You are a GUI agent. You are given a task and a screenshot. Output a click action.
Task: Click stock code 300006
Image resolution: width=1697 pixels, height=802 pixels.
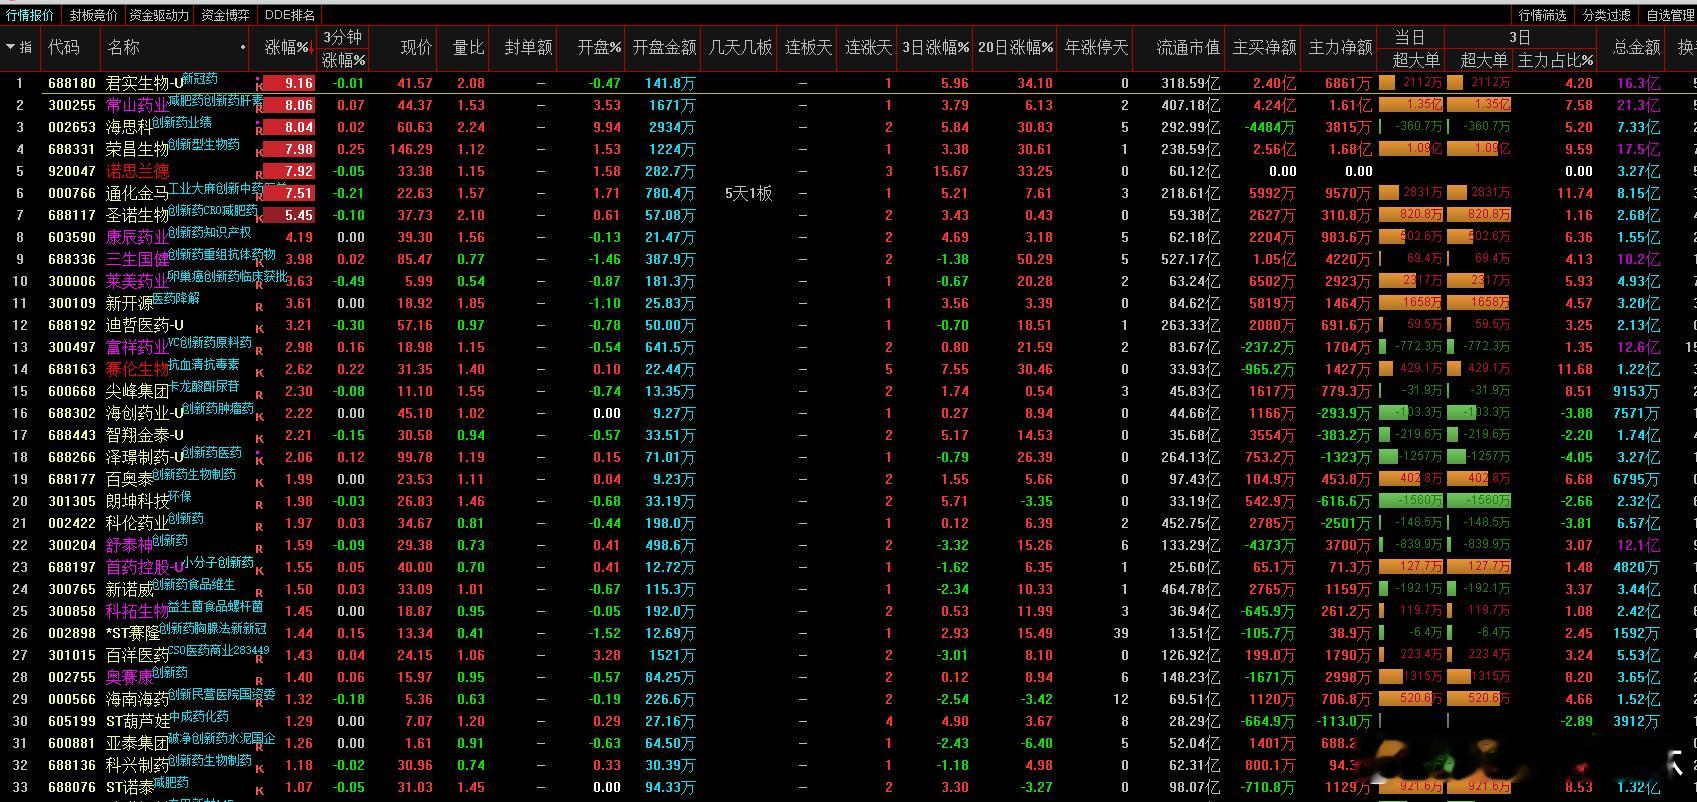pyautogui.click(x=72, y=281)
